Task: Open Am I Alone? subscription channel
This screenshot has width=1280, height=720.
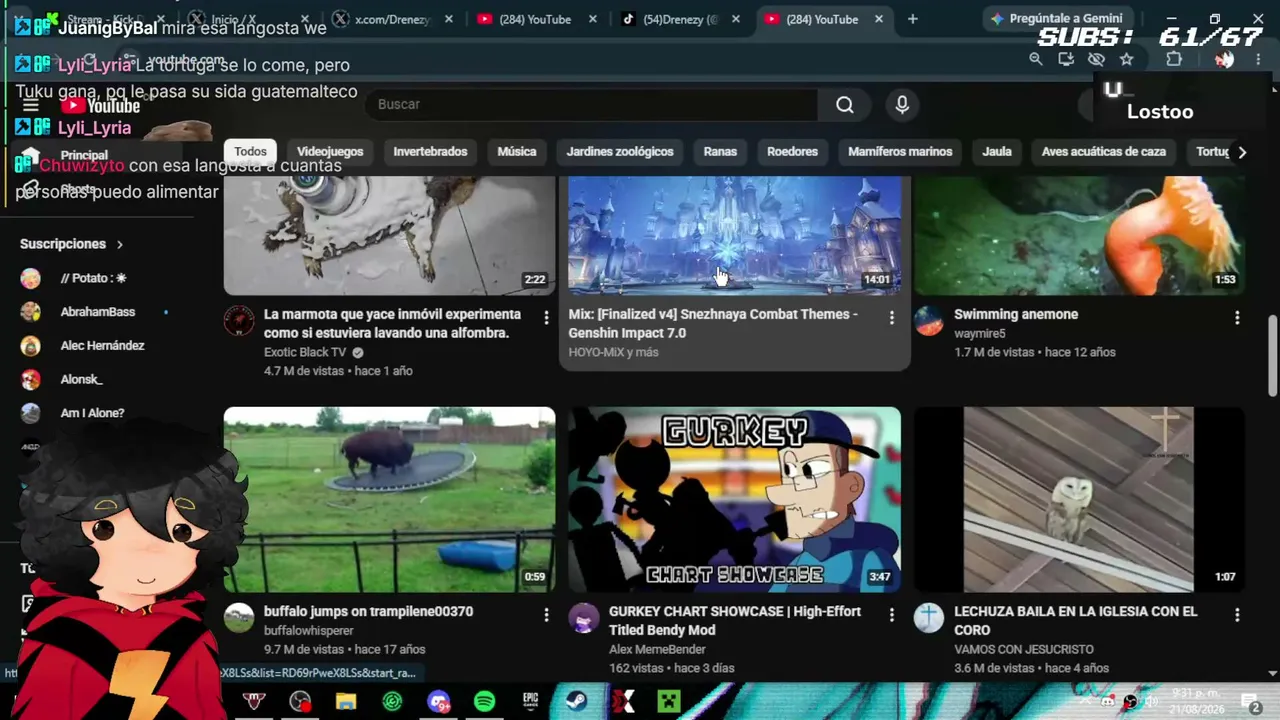Action: [x=92, y=413]
